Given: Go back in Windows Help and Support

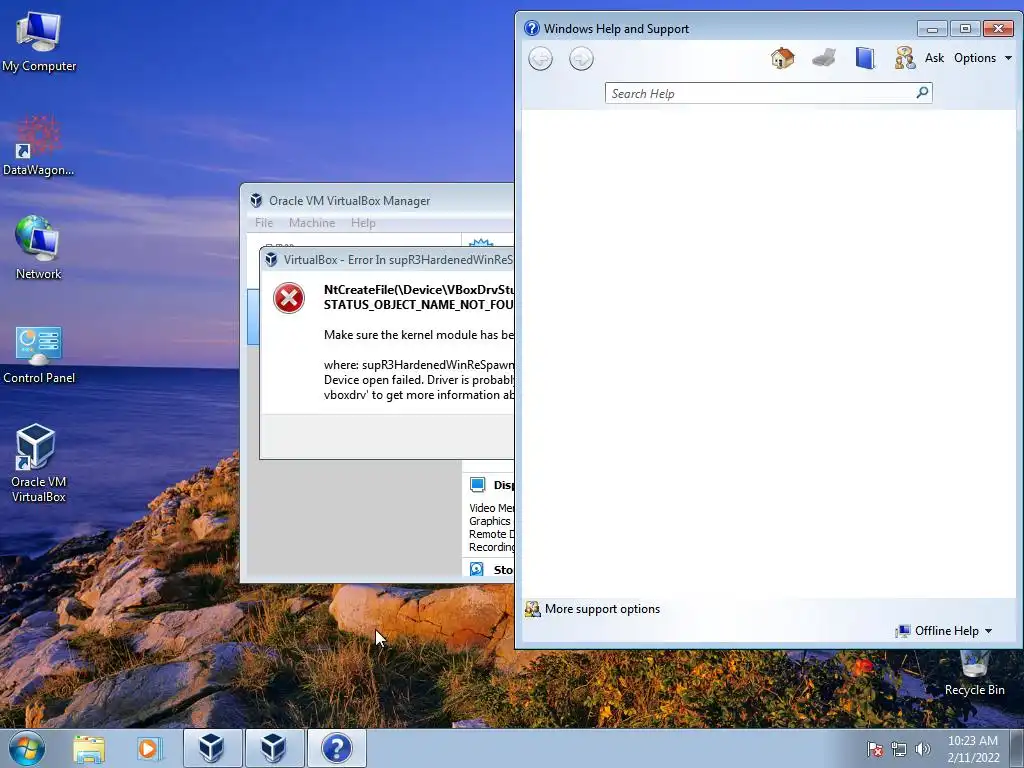Looking at the screenshot, I should pyautogui.click(x=540, y=59).
